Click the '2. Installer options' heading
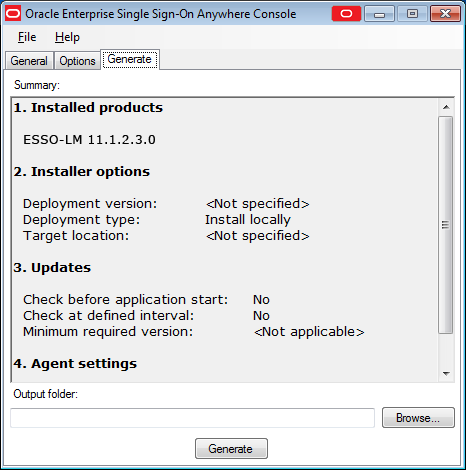 pyautogui.click(x=82, y=172)
